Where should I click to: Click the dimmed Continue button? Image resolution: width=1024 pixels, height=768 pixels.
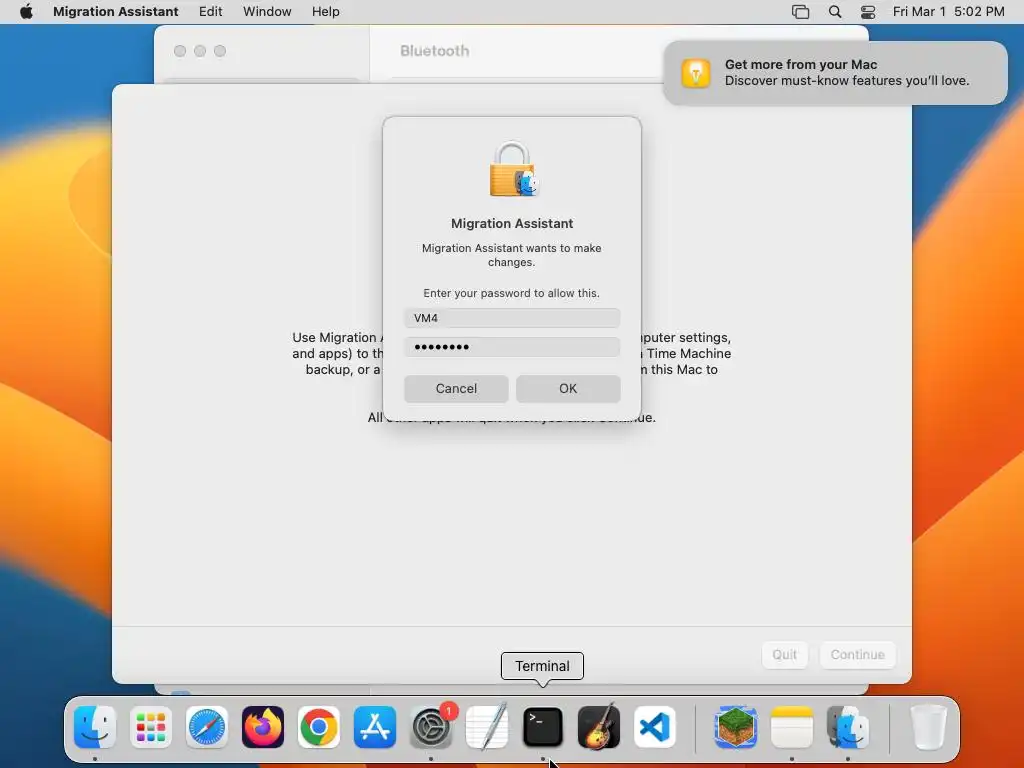(857, 654)
